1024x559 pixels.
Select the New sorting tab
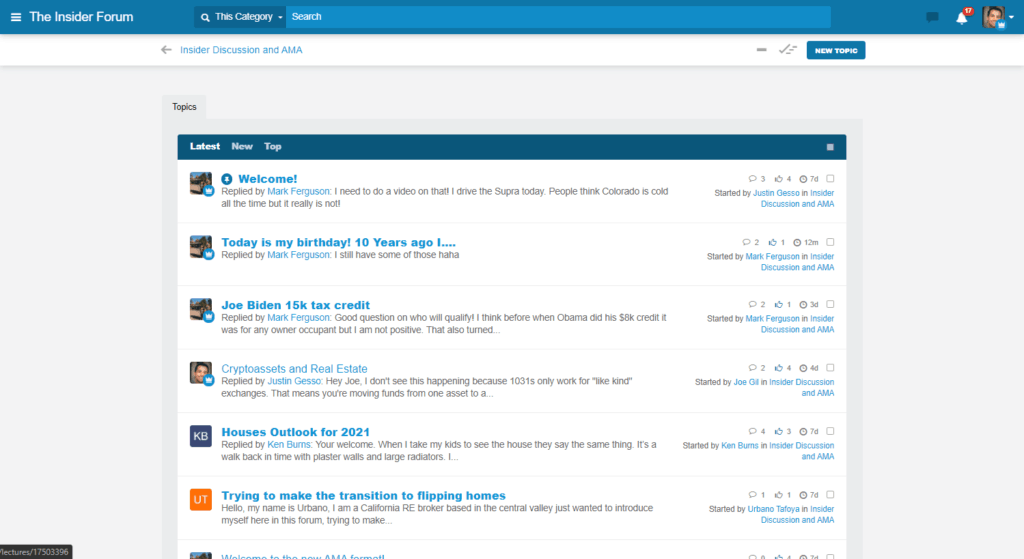click(x=242, y=147)
